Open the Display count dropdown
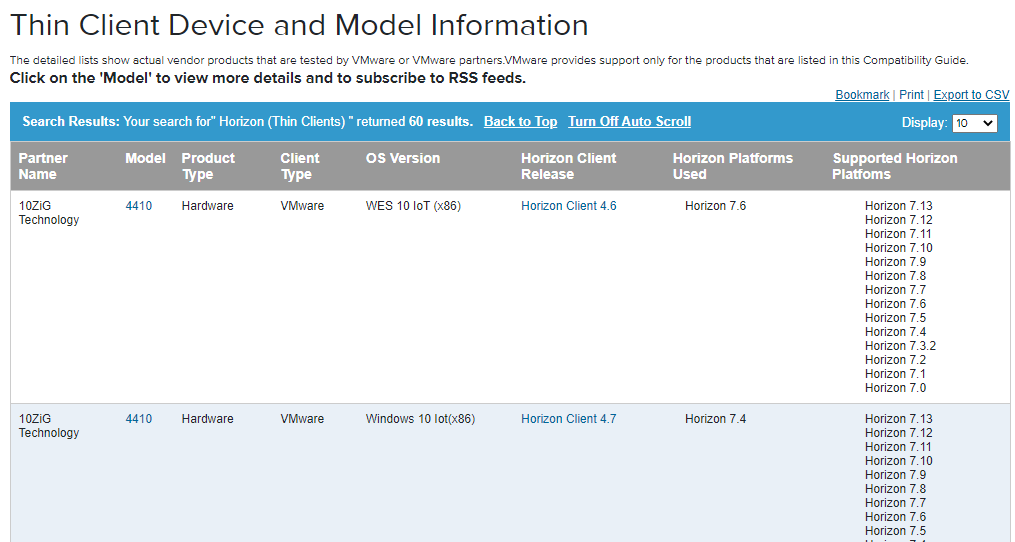 point(974,123)
